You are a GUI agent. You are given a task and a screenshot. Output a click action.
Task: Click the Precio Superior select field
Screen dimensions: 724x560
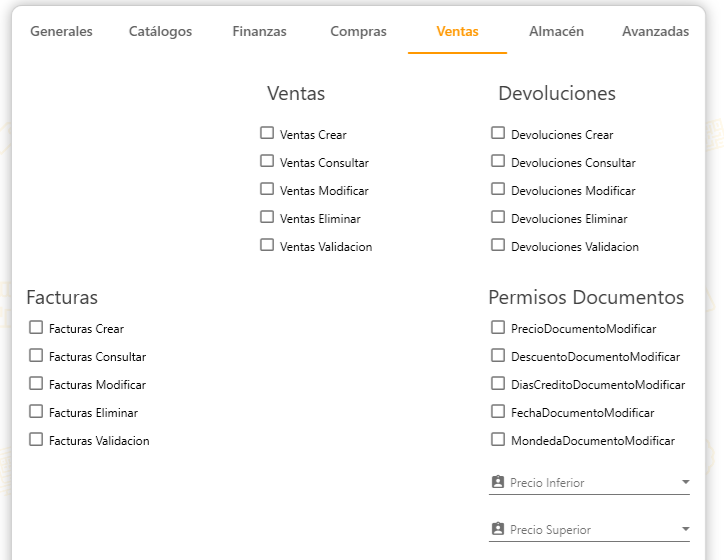pyautogui.click(x=589, y=530)
